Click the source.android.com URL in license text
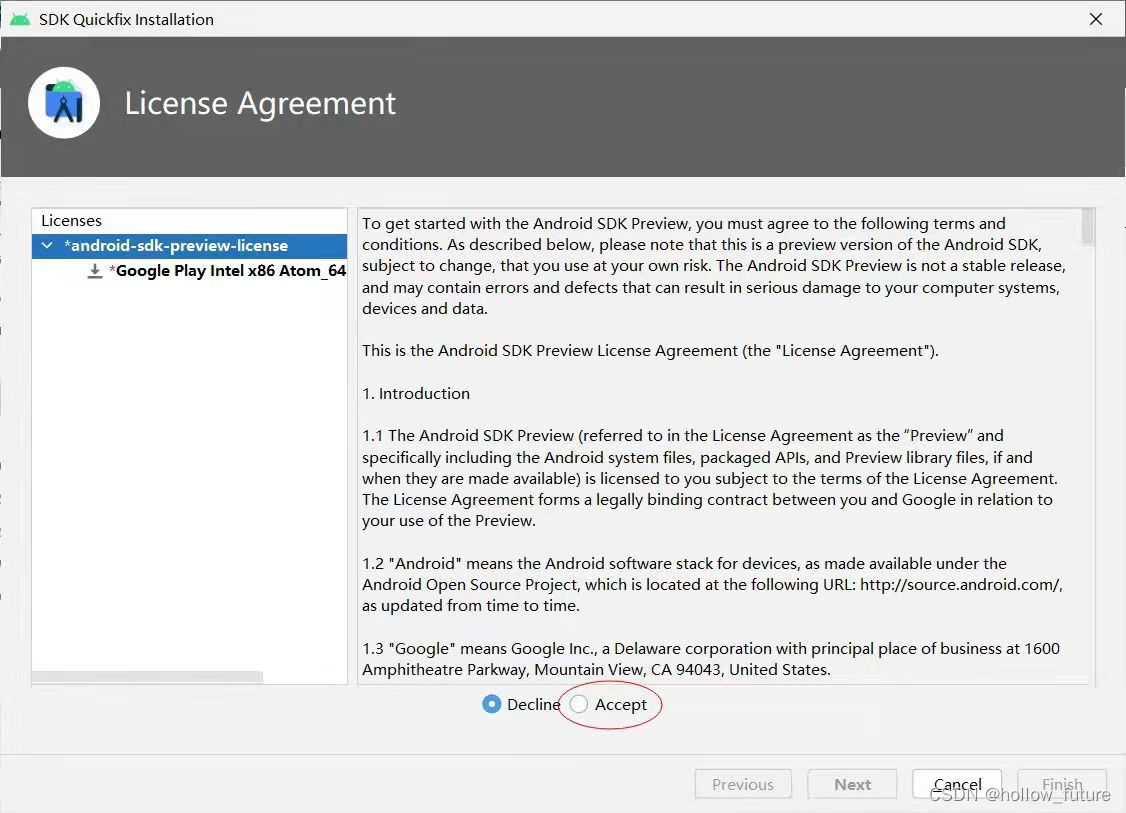This screenshot has width=1126, height=813. click(960, 585)
